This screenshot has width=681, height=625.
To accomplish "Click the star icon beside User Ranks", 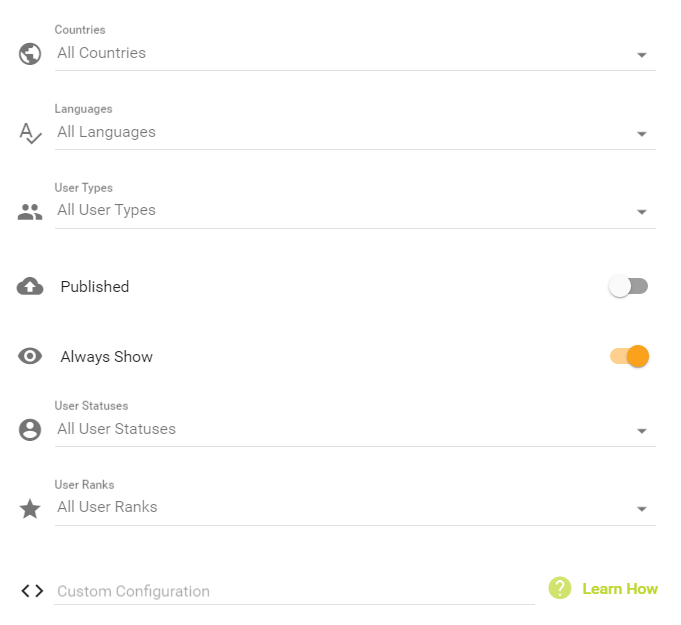I will (x=30, y=509).
